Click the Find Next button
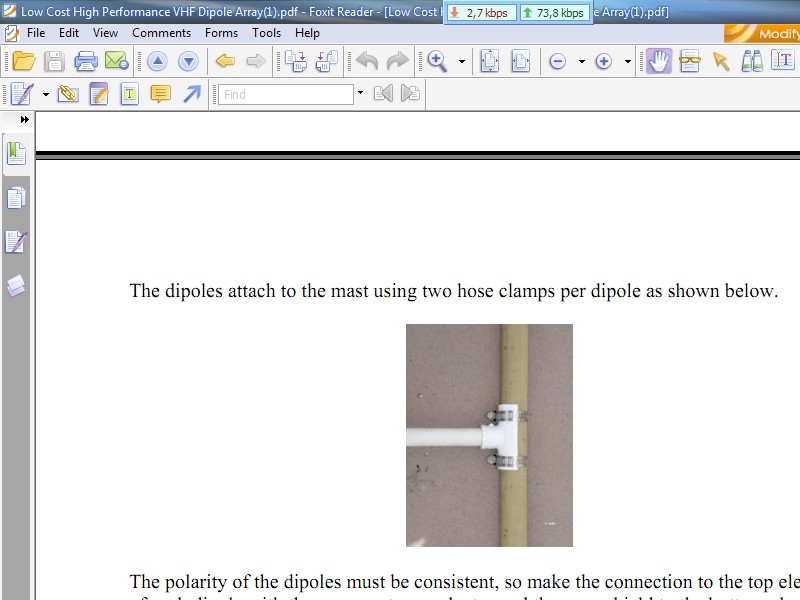Screen dimensions: 800x600 coord(410,94)
